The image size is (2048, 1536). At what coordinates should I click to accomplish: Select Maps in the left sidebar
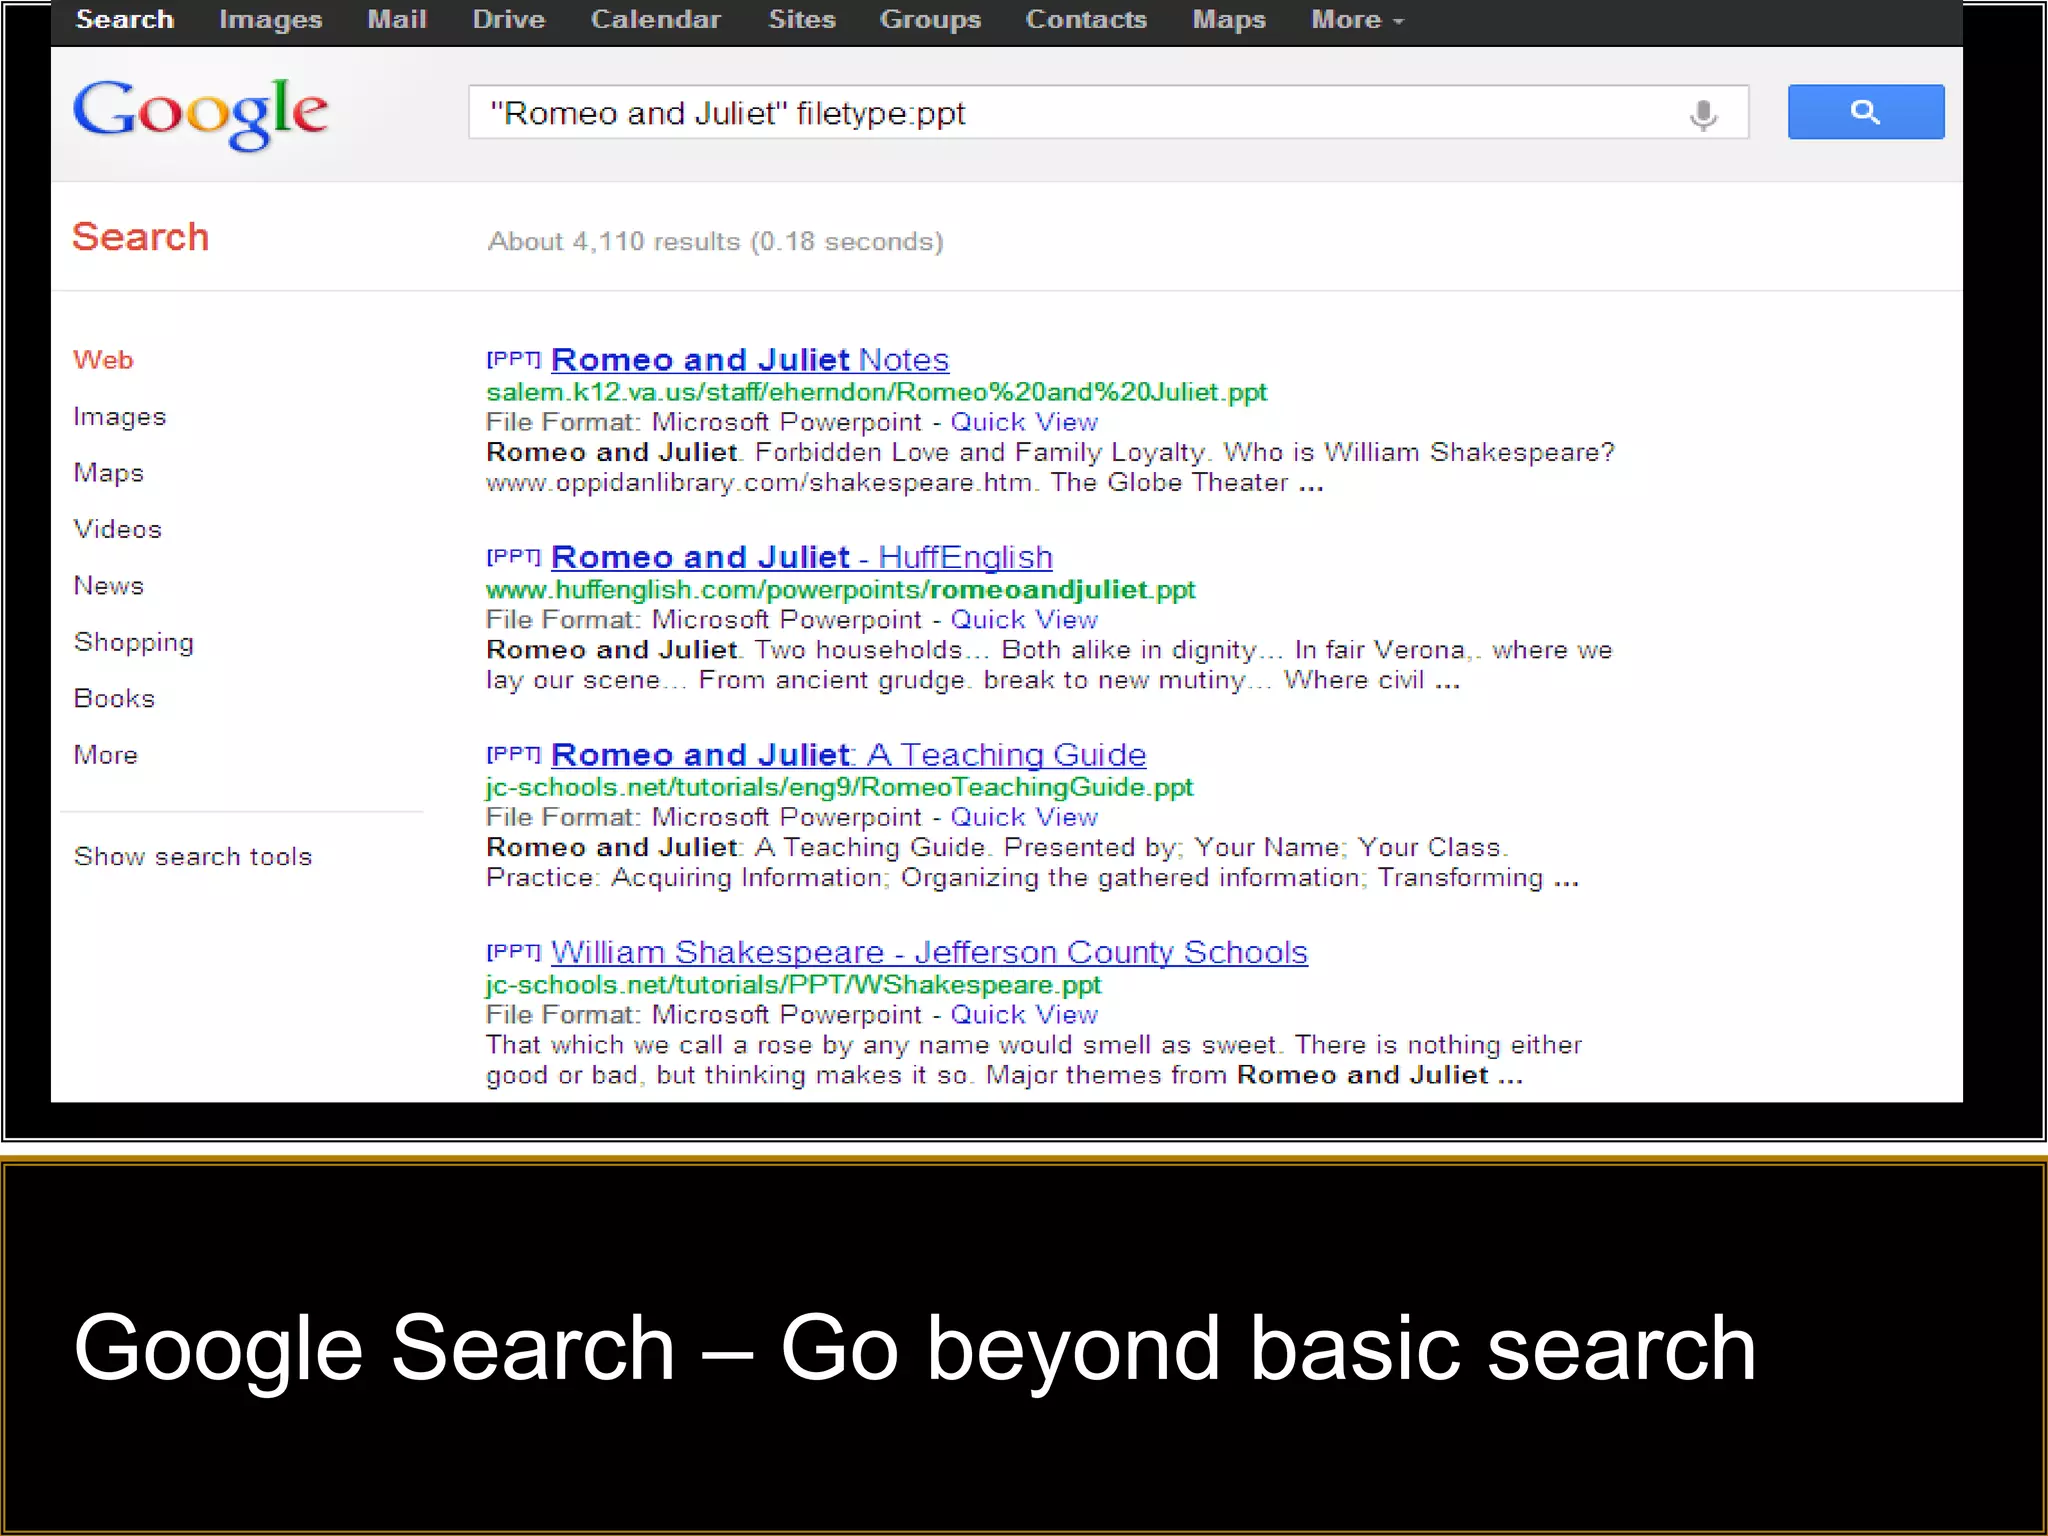pyautogui.click(x=109, y=473)
